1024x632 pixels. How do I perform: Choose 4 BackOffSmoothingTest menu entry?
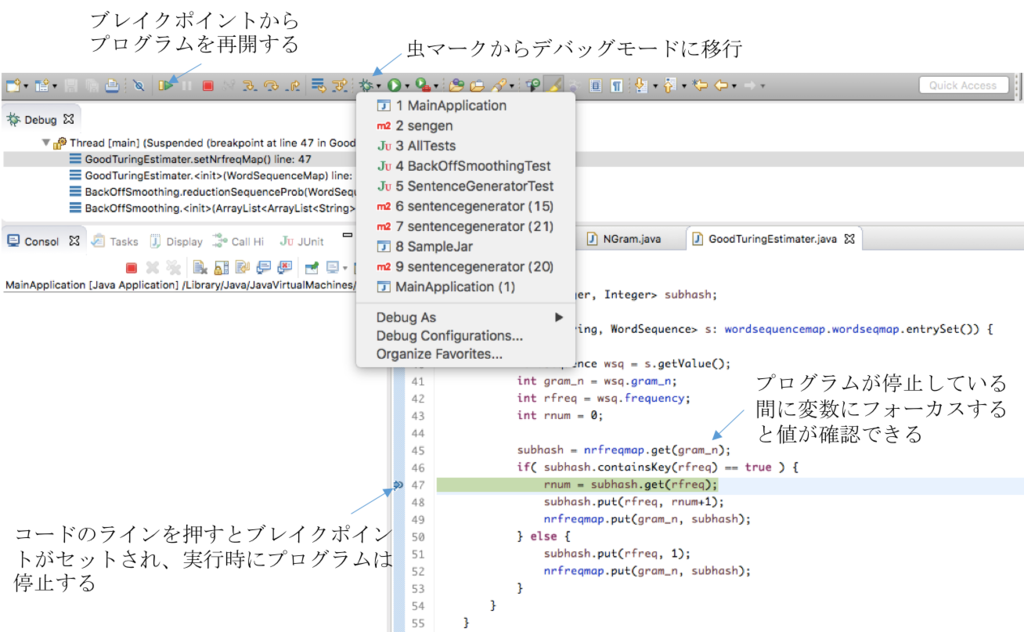(466, 166)
